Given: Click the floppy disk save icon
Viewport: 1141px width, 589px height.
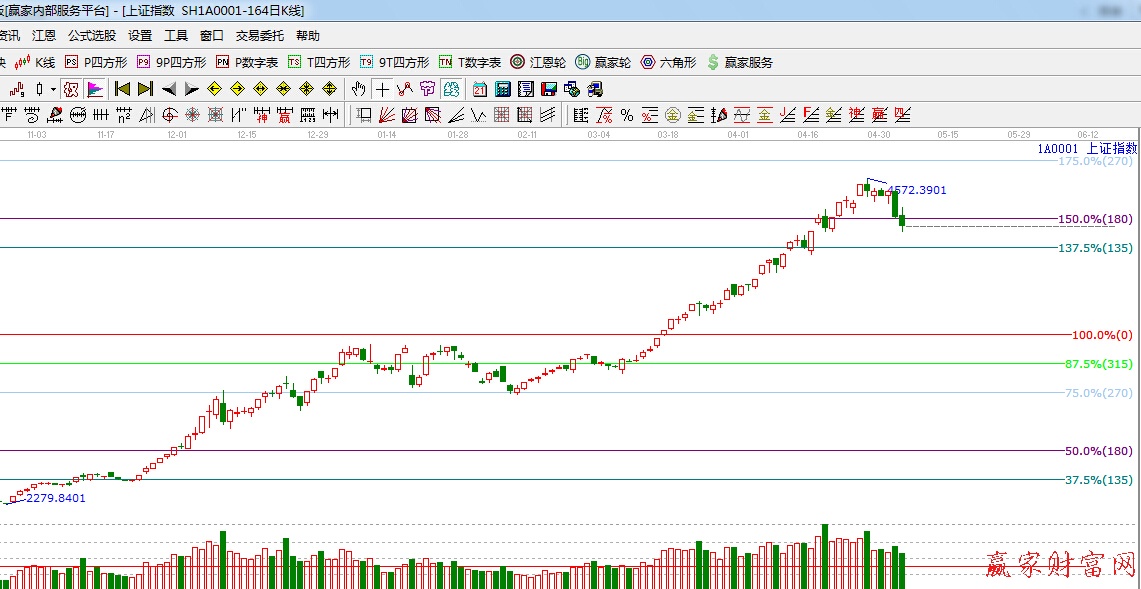Looking at the screenshot, I should [548, 89].
